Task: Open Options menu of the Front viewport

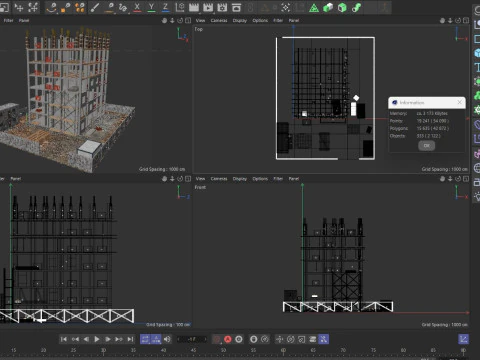Action: click(260, 179)
